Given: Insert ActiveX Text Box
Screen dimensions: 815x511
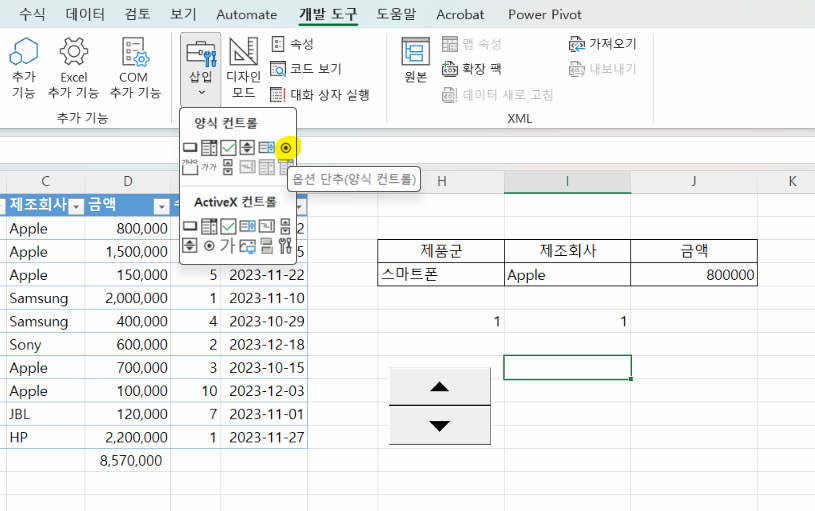Looking at the screenshot, I should 266,226.
